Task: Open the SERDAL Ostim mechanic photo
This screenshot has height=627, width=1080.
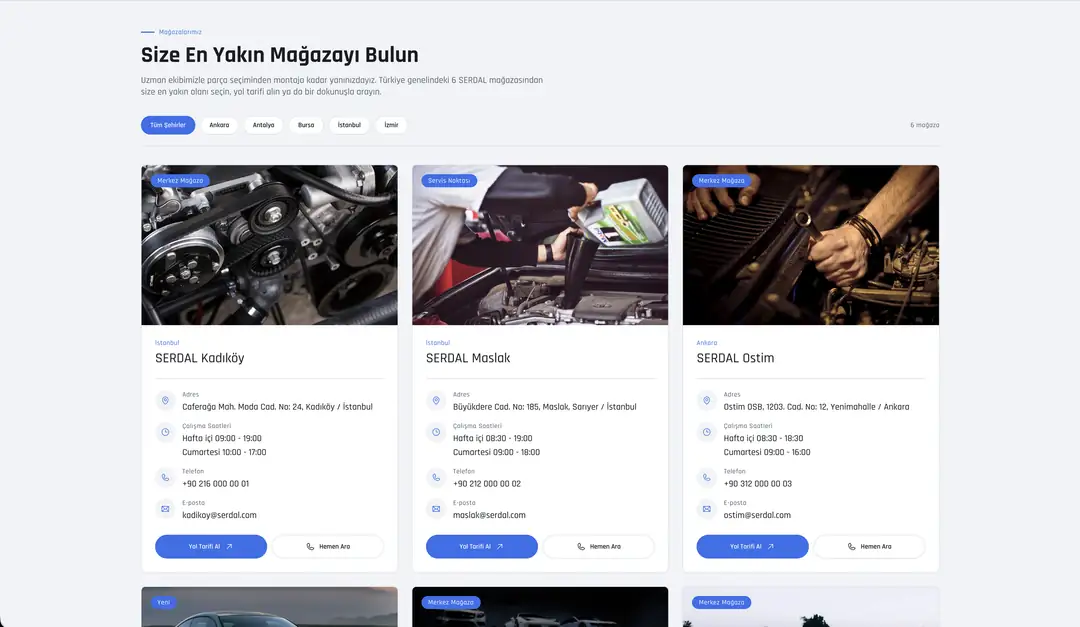Action: point(811,245)
